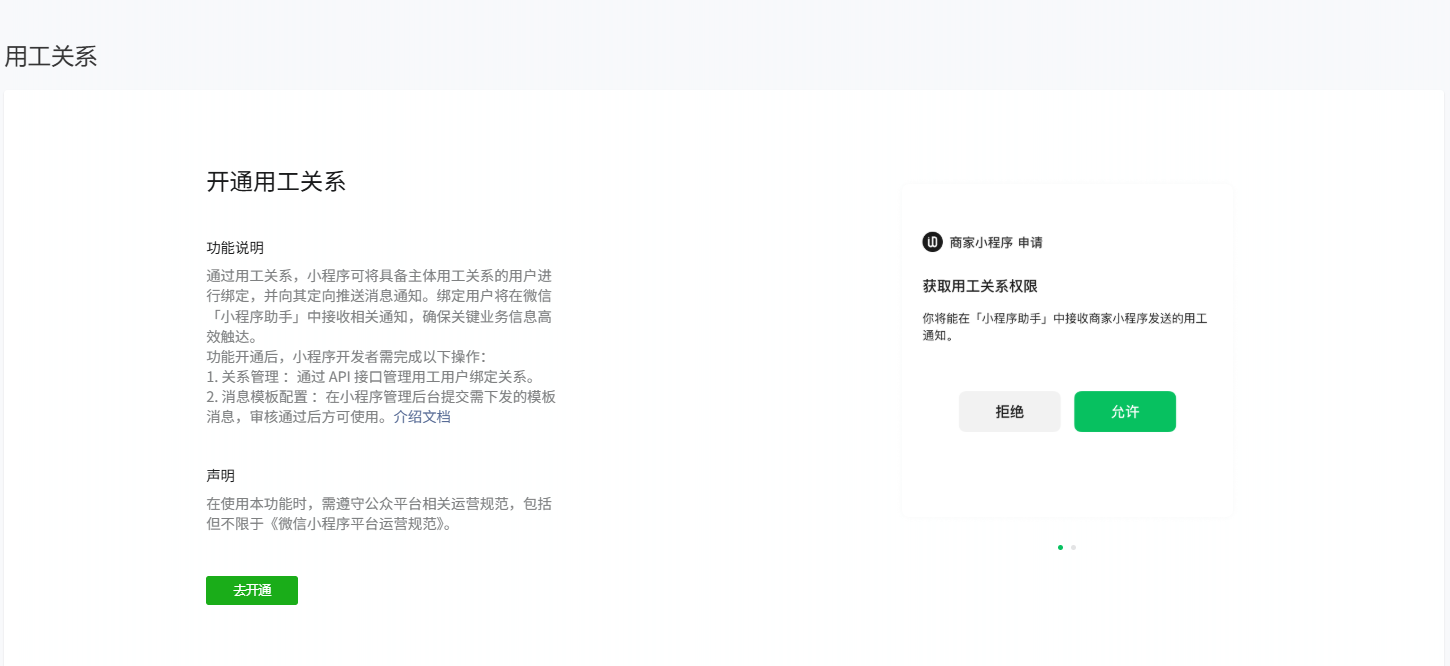Click the 获取用工关系权限 heading in preview
The image size is (1450, 666).
coord(980,286)
